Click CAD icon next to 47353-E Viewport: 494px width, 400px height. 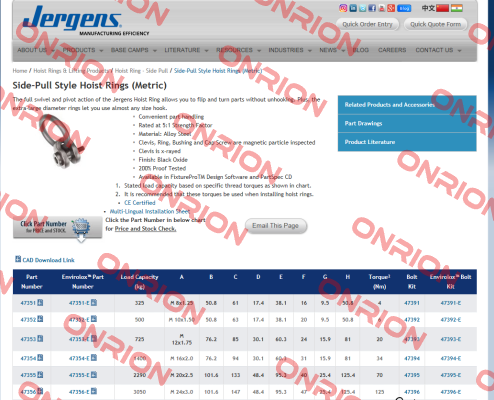[94, 339]
